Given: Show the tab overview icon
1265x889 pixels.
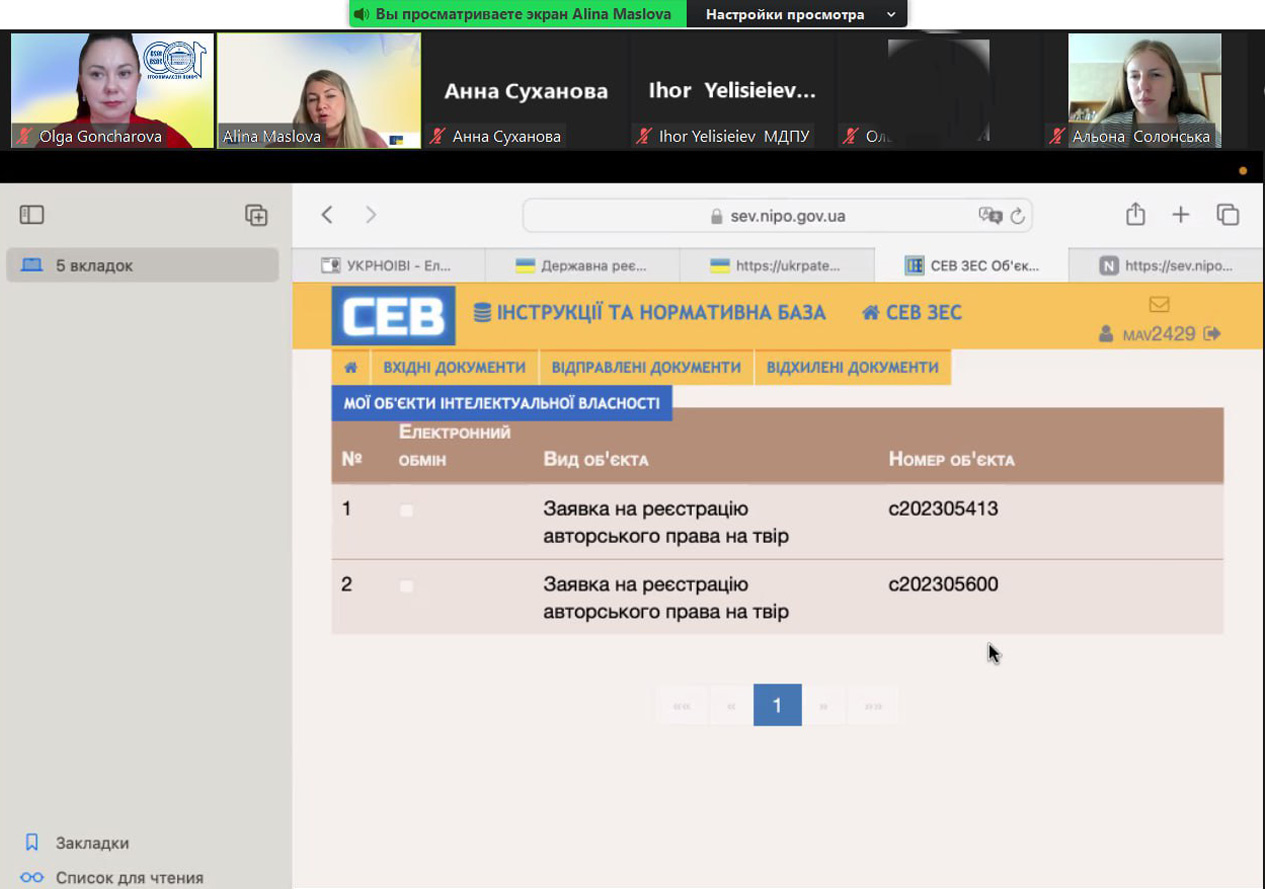Looking at the screenshot, I should (x=1227, y=214).
